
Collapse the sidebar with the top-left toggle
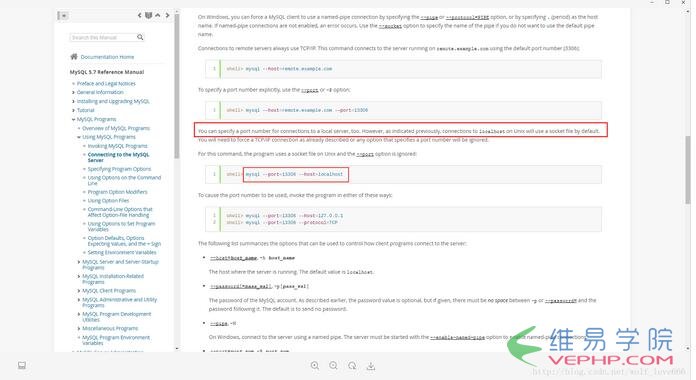pos(63,16)
